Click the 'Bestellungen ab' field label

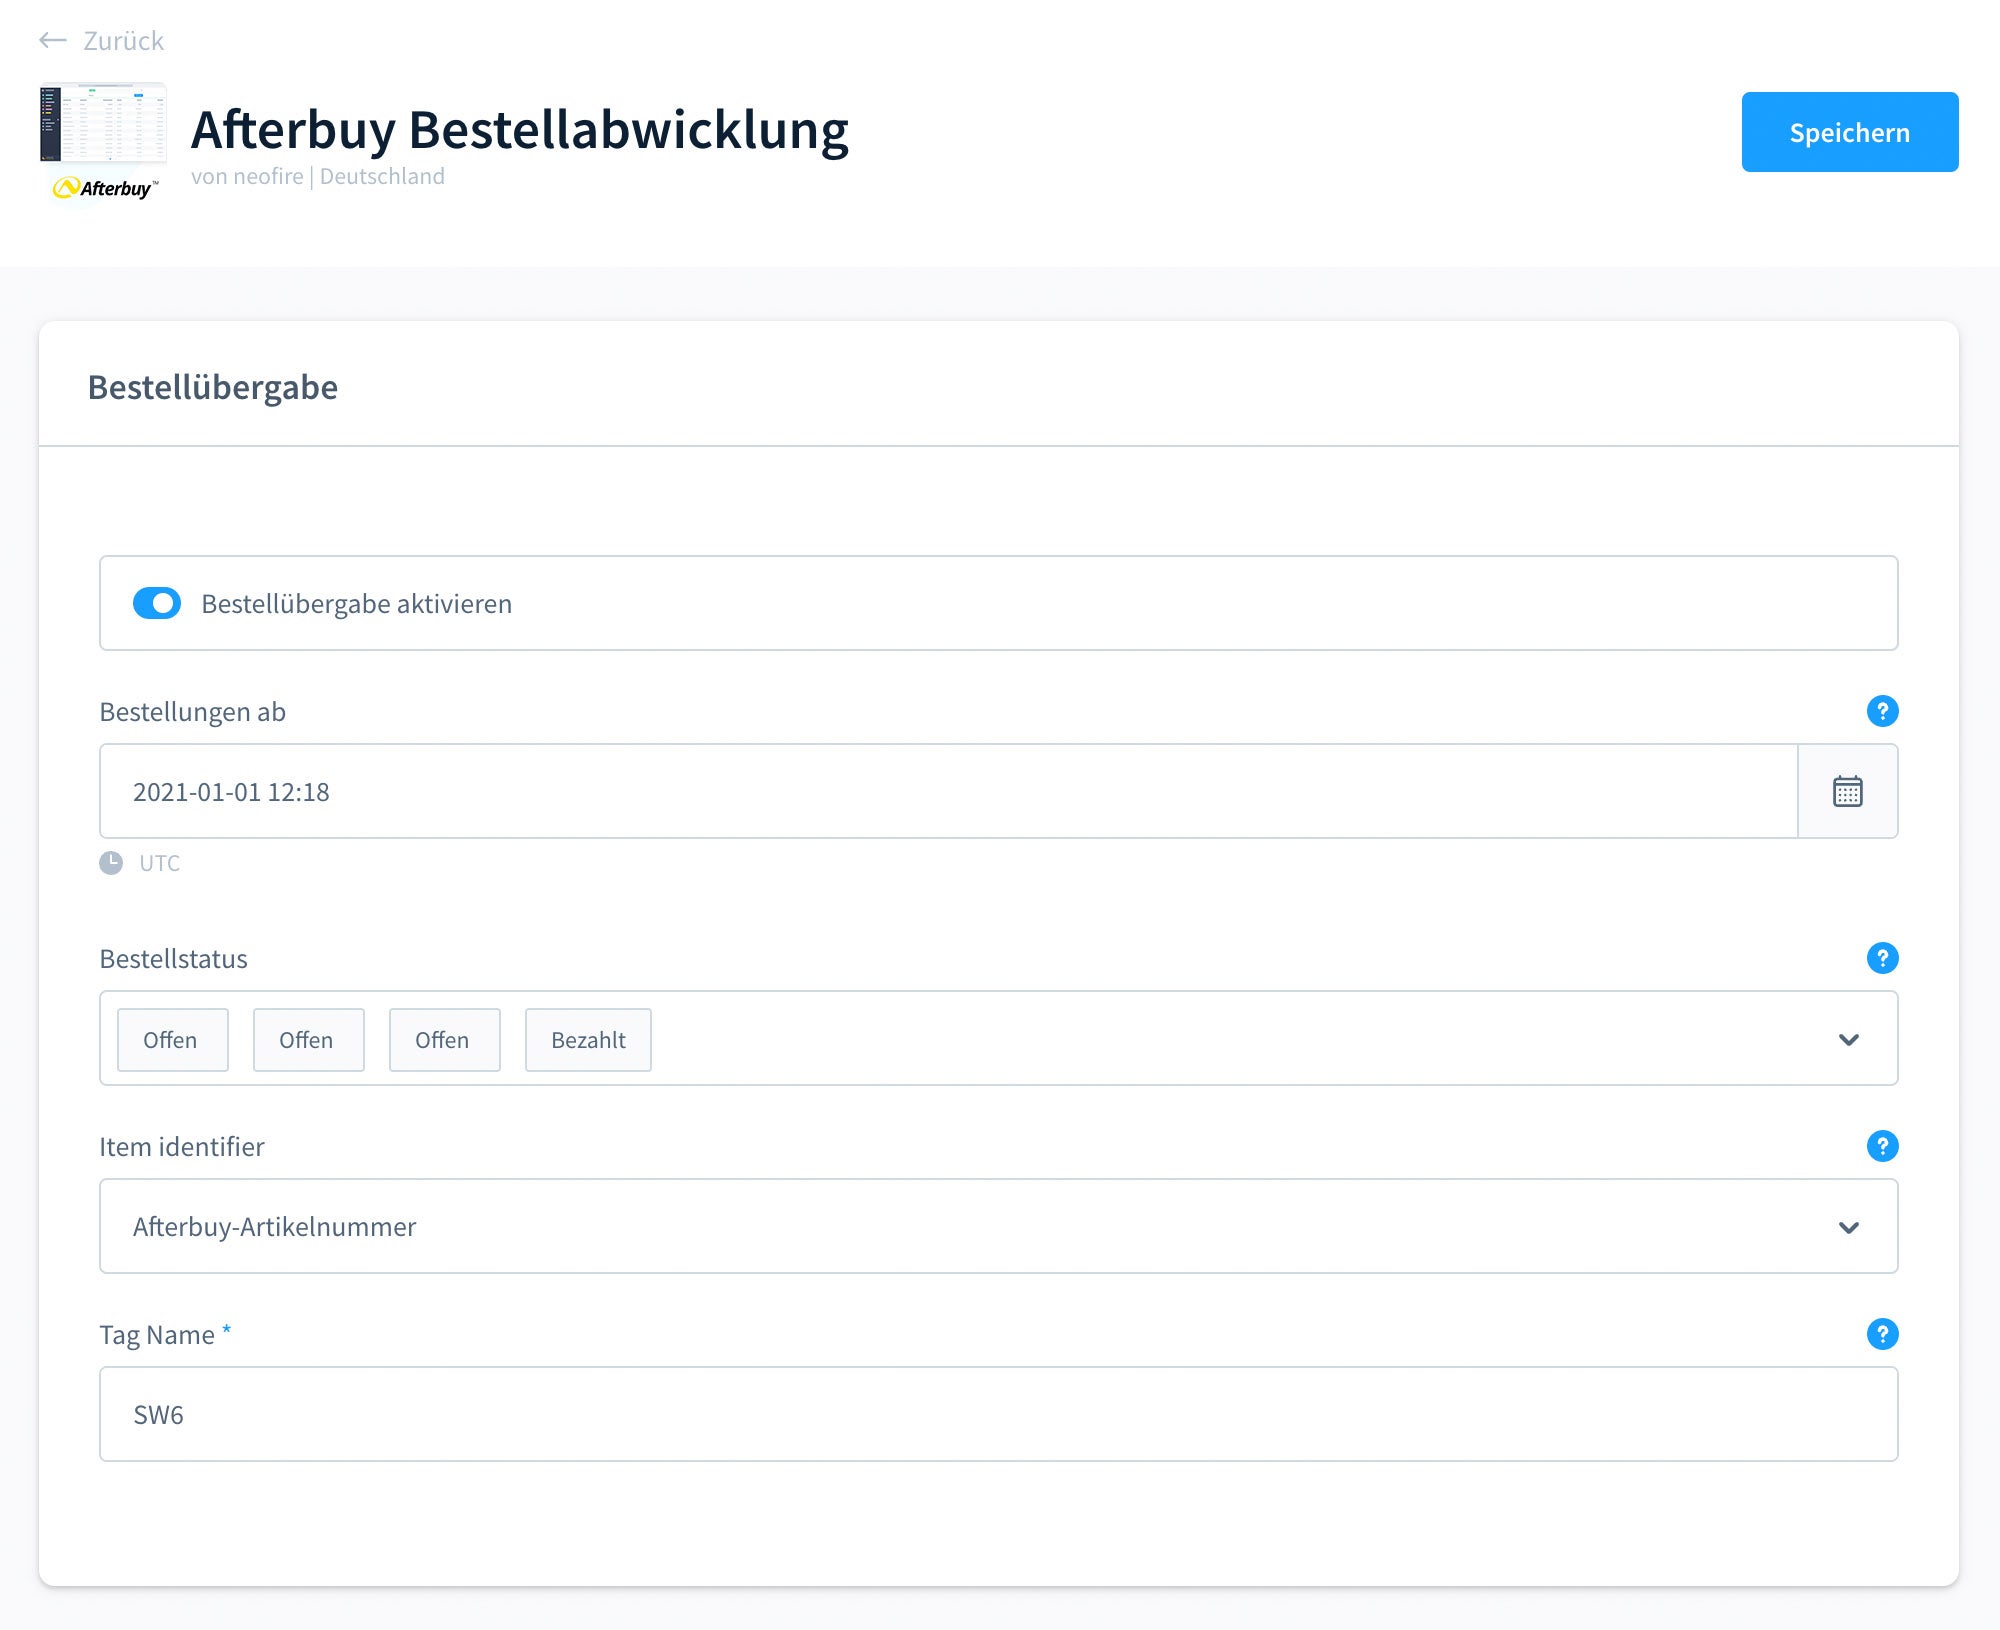click(x=193, y=712)
